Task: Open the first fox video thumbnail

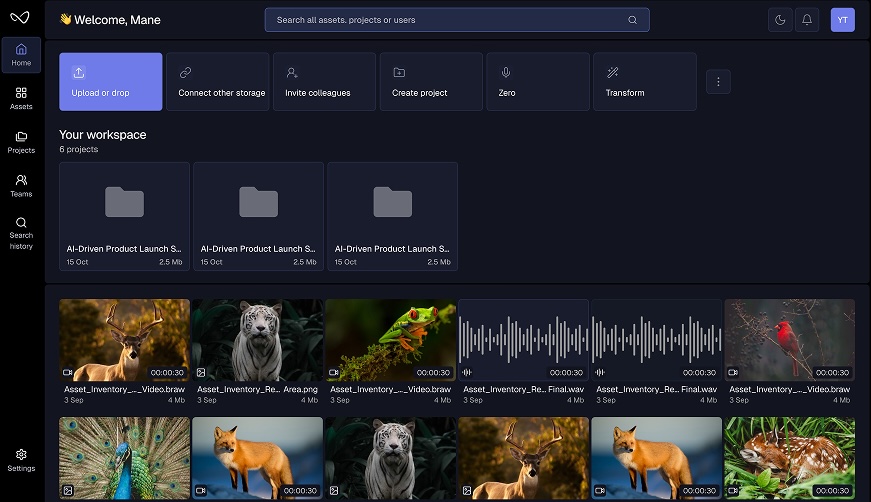Action: click(257, 458)
